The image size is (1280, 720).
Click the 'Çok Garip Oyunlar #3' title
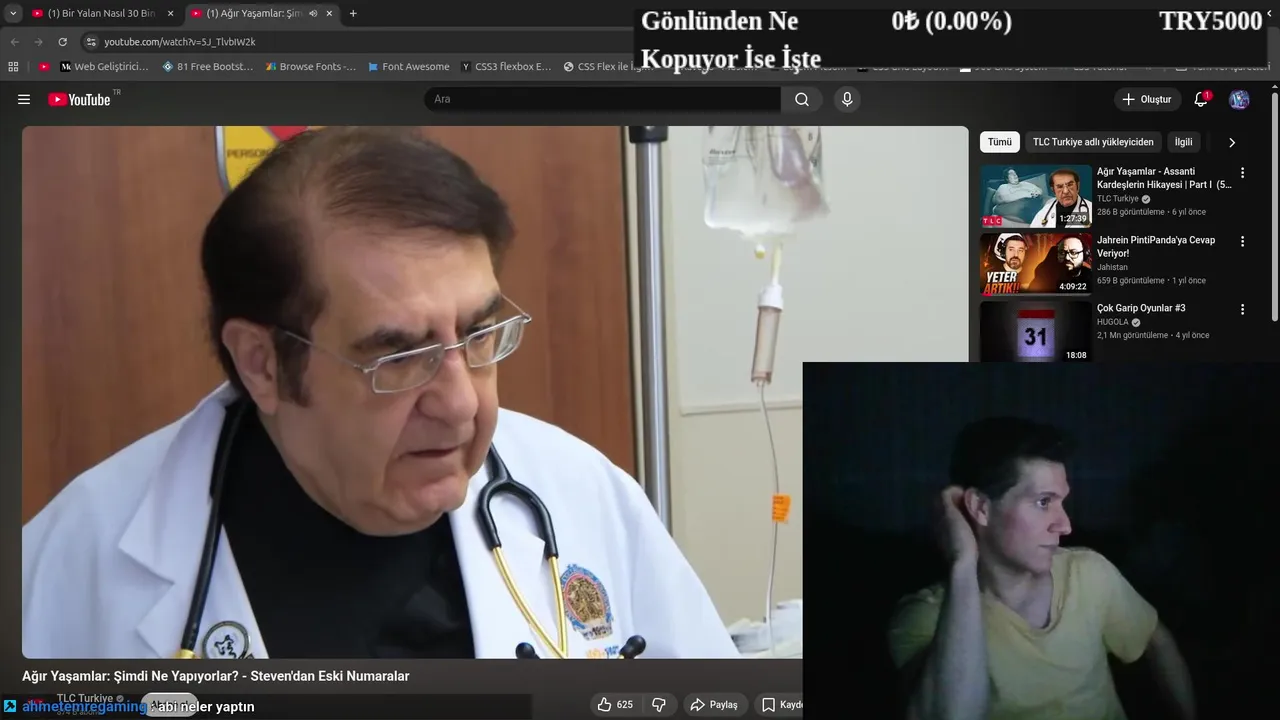1141,308
